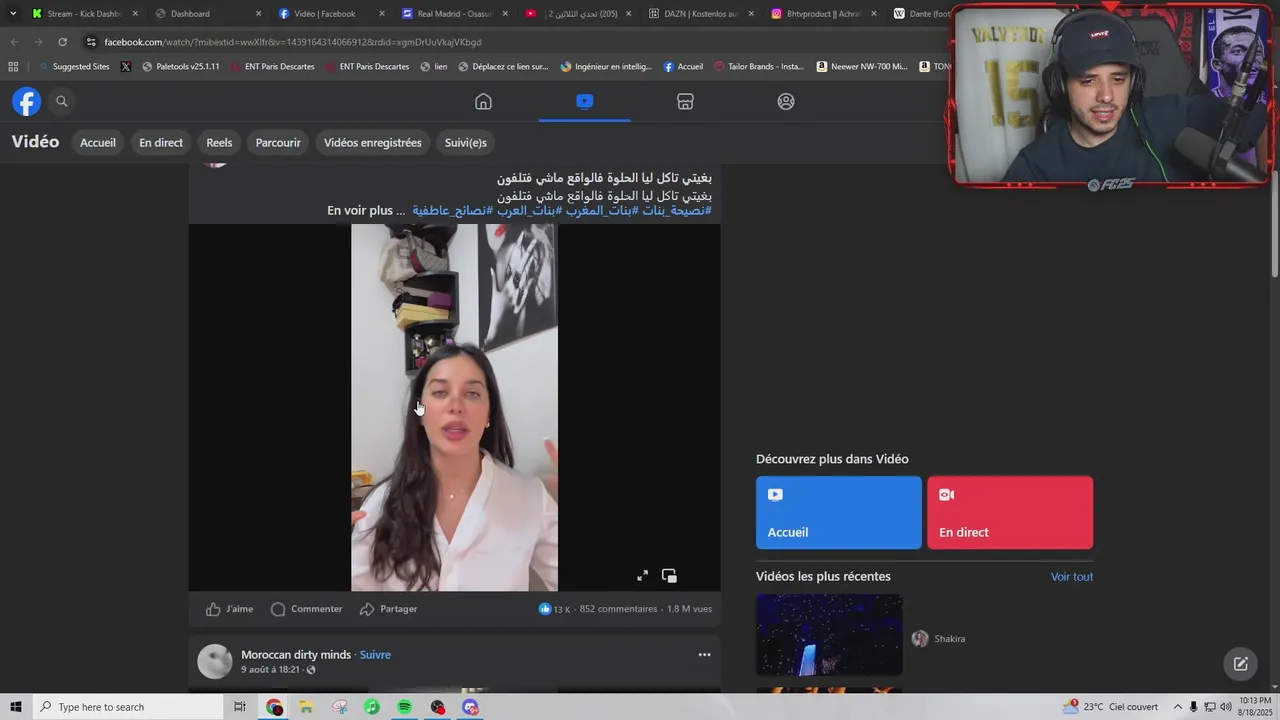Image resolution: width=1280 pixels, height=720 pixels.
Task: Open the tab search dropdown arrow in Chrome
Action: click(x=13, y=14)
